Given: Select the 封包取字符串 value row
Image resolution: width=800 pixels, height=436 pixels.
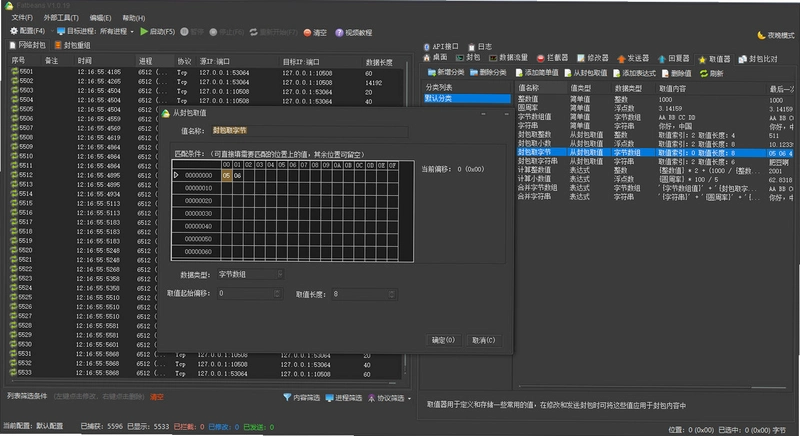Looking at the screenshot, I should pyautogui.click(x=655, y=161).
